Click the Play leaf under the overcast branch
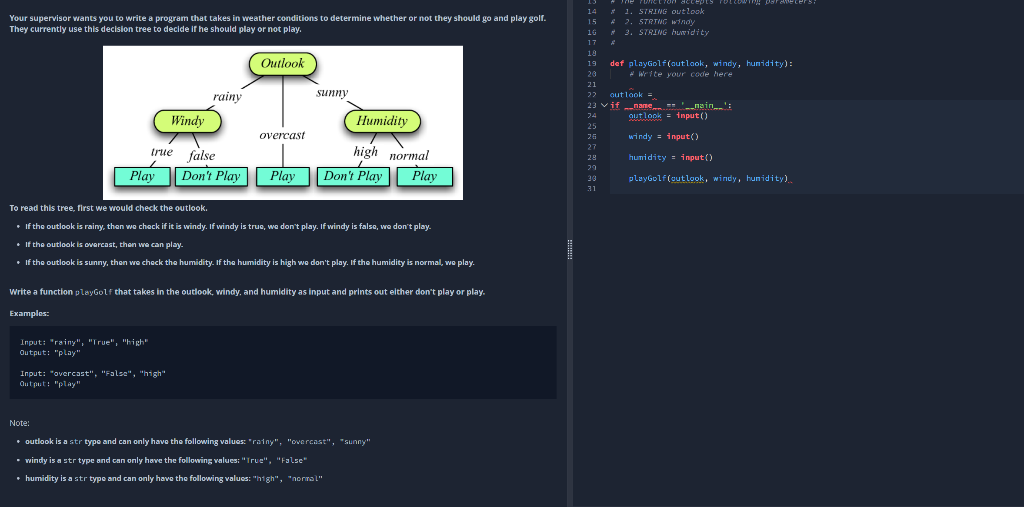This screenshot has height=507, width=1024. coord(282,176)
